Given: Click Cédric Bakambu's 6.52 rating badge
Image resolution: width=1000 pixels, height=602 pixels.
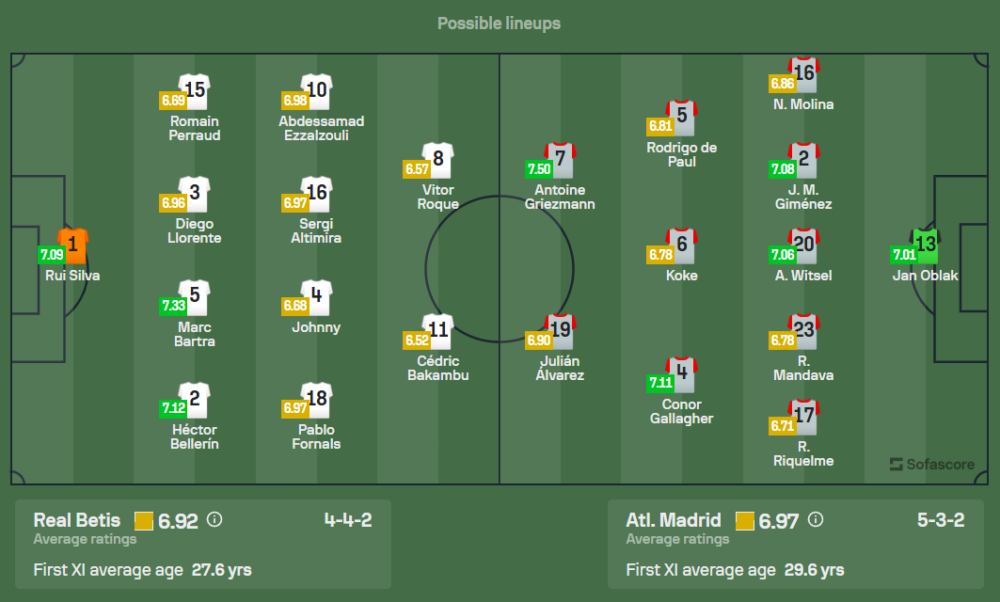Looking at the screenshot, I should tap(417, 340).
